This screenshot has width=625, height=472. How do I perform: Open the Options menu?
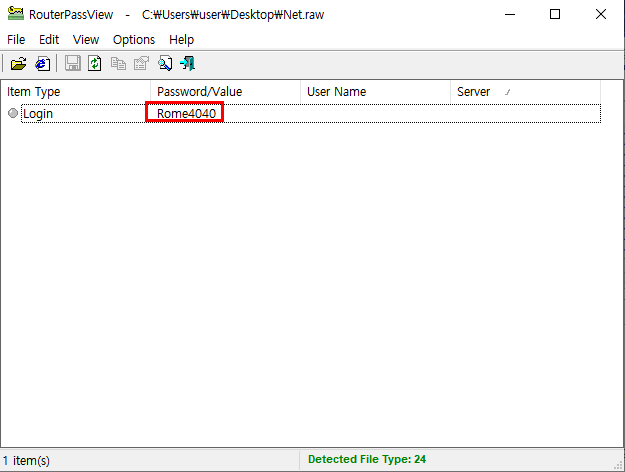pos(134,40)
